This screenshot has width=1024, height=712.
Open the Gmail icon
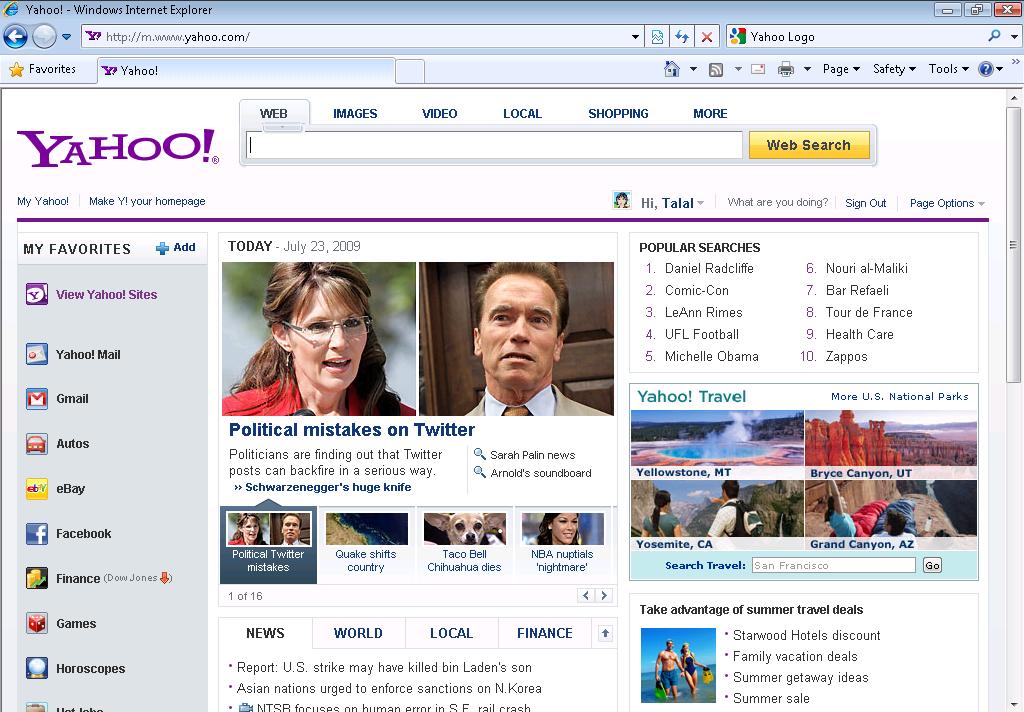[x=37, y=398]
